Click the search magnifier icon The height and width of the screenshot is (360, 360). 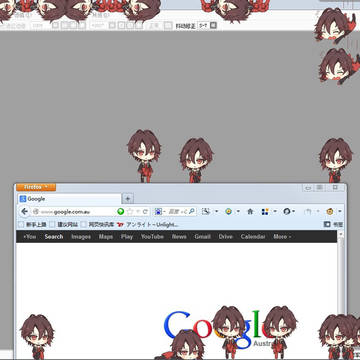tap(193, 211)
